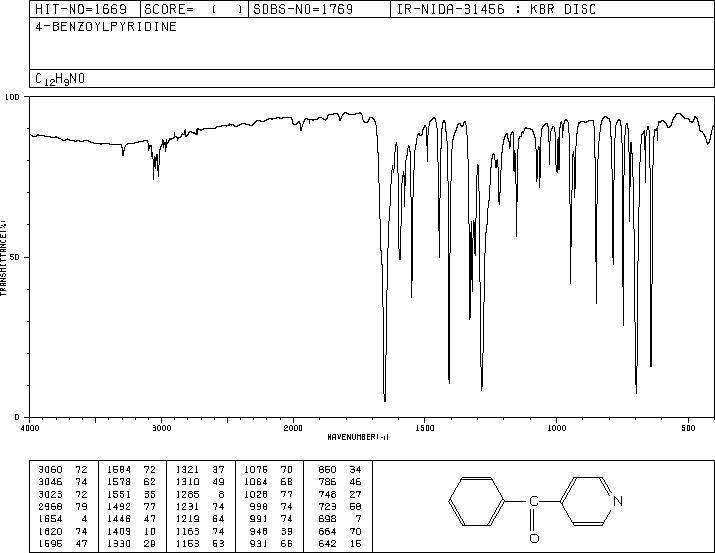Select the SCORE= field in header
This screenshot has height=553, width=715.
193,9
